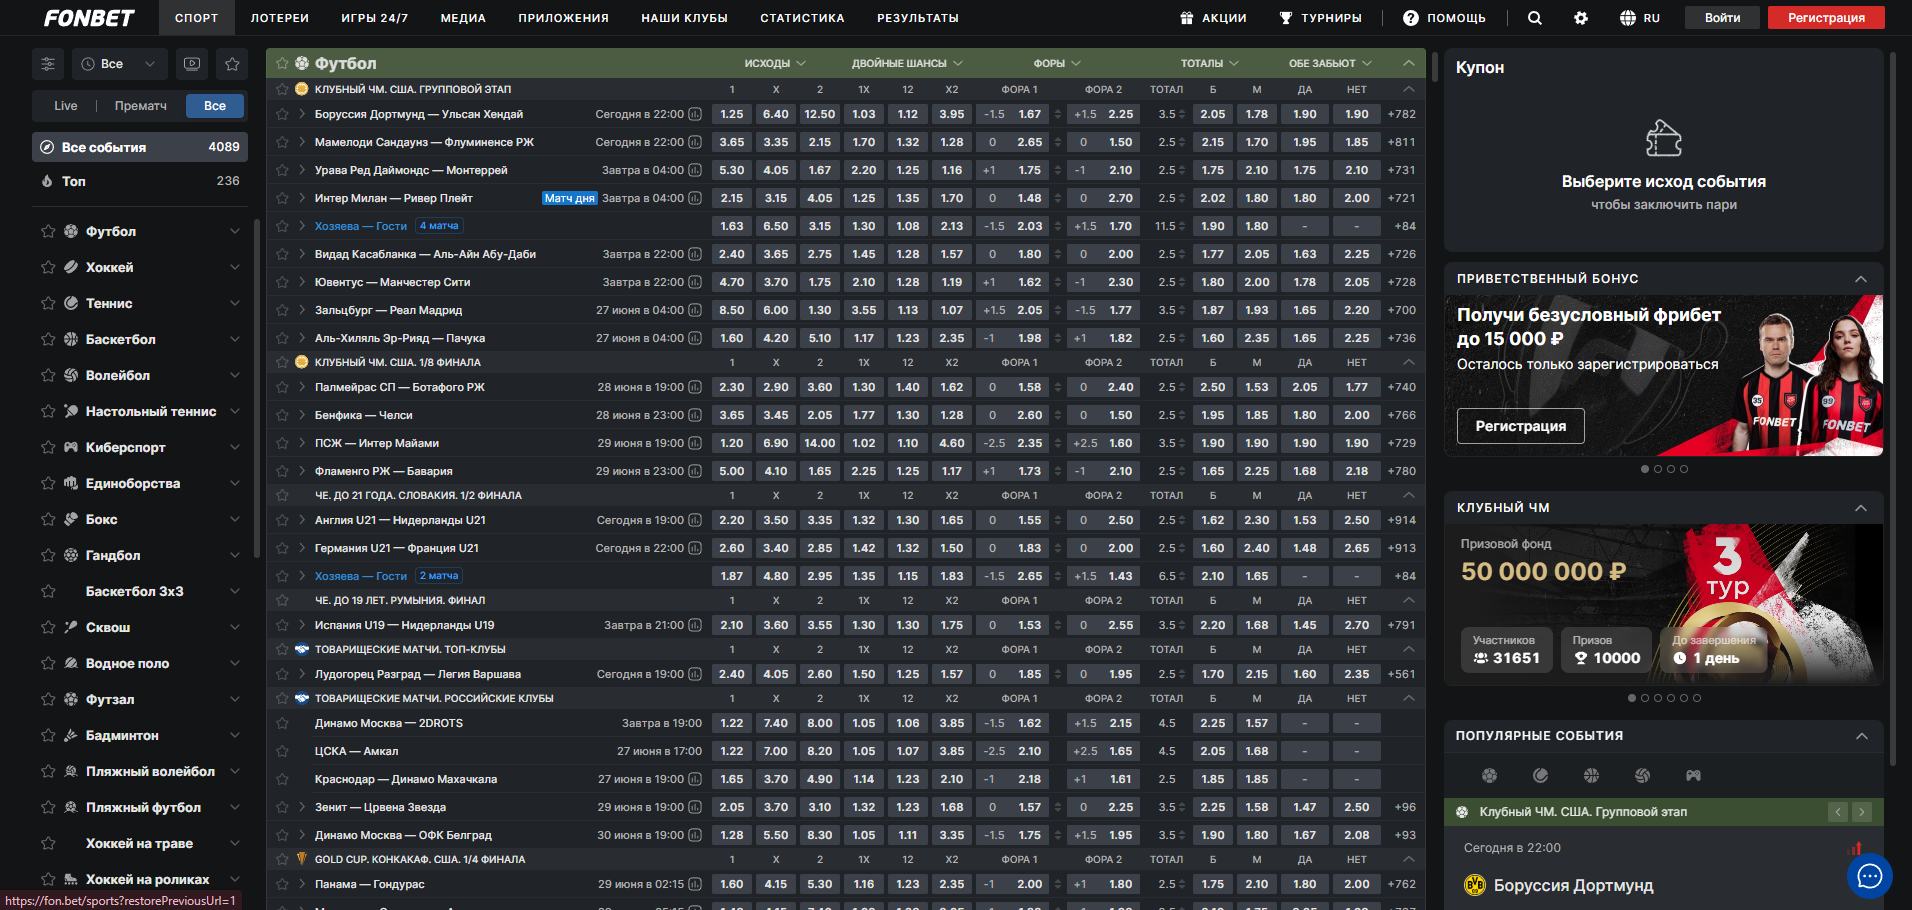Open the live chat support bubble
The image size is (1912, 910).
click(x=1868, y=877)
